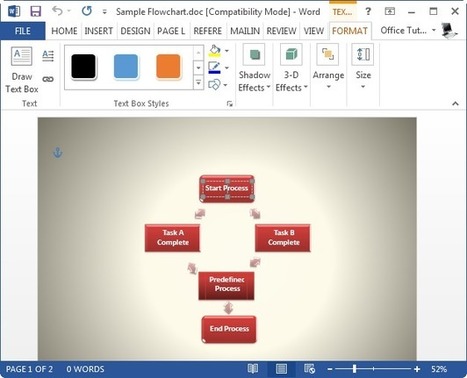The image size is (467, 378).
Task: Open the Shadow Effects menu
Action: click(x=254, y=69)
